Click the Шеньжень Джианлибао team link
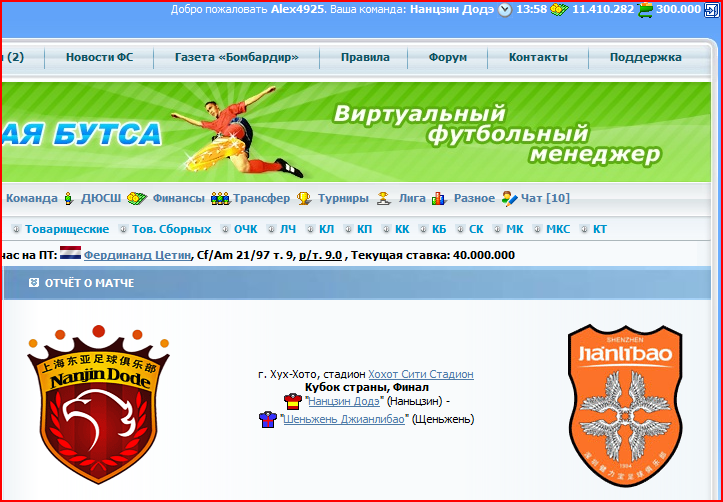Image resolution: width=723 pixels, height=502 pixels. click(x=344, y=419)
